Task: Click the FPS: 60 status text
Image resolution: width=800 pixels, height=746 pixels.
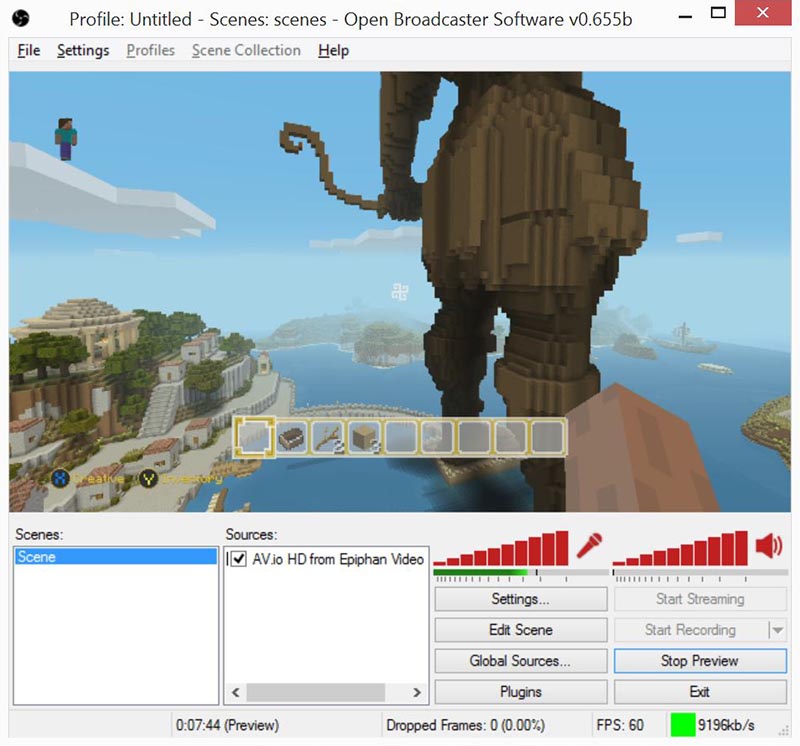Action: [620, 725]
